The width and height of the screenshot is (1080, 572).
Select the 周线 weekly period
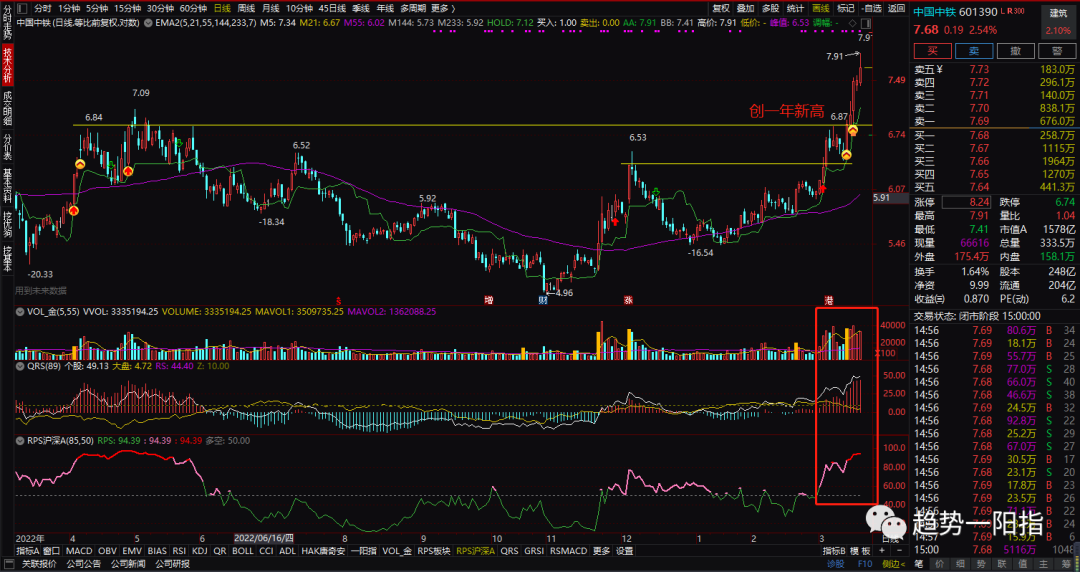(246, 8)
